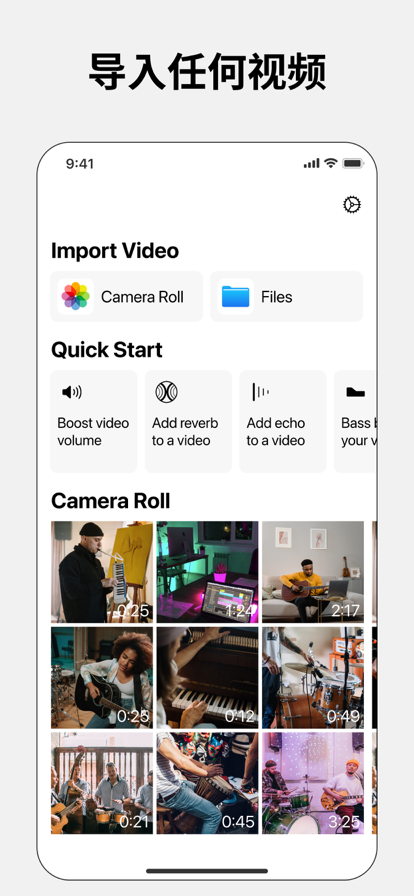Open settings via the gear icon
This screenshot has height=896, width=414.
[x=352, y=205]
